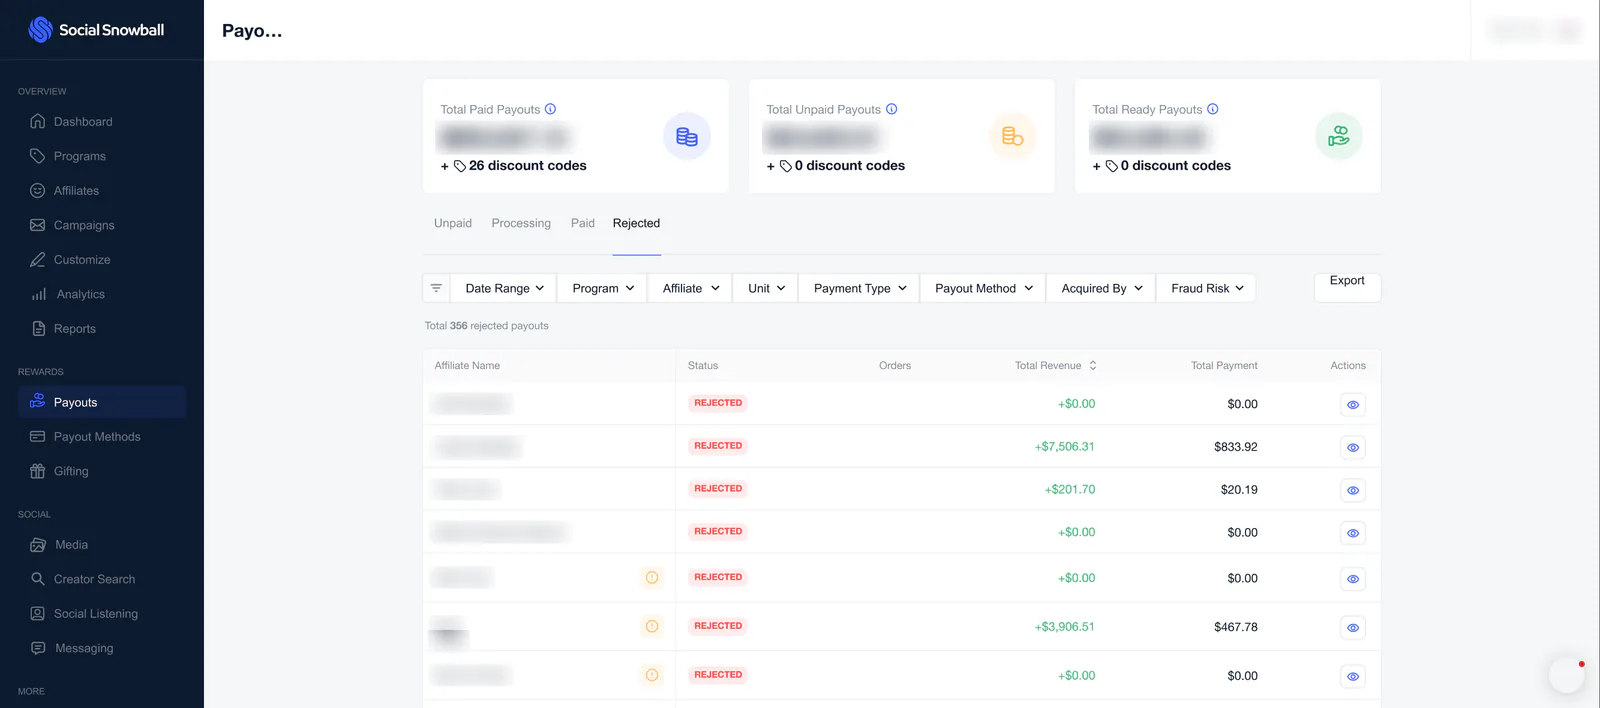Viewport: 1600px width, 708px height.
Task: Click the +$7,506.31 revenue value
Action: (1065, 447)
